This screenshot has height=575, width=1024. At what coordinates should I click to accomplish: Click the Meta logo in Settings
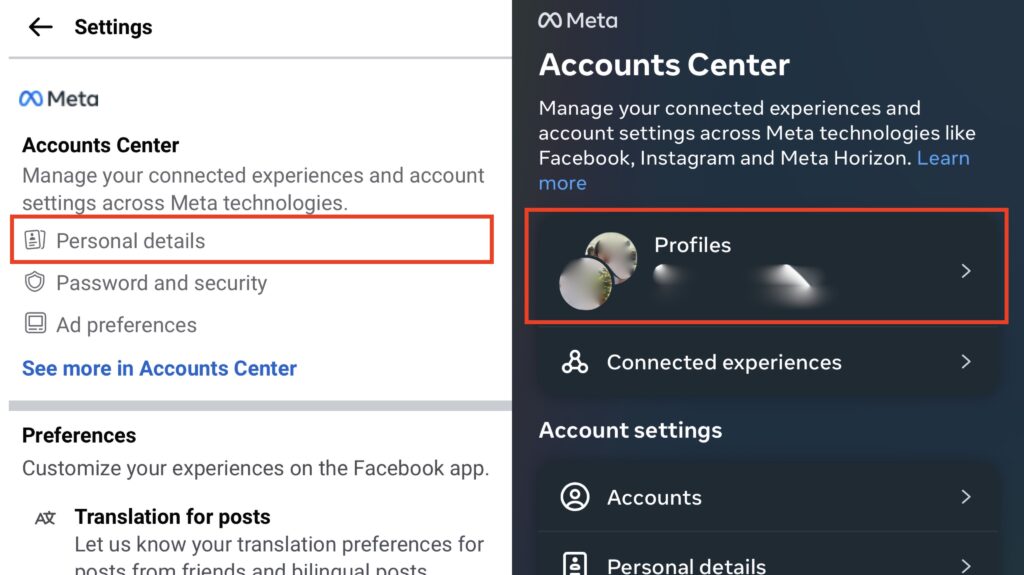click(59, 99)
